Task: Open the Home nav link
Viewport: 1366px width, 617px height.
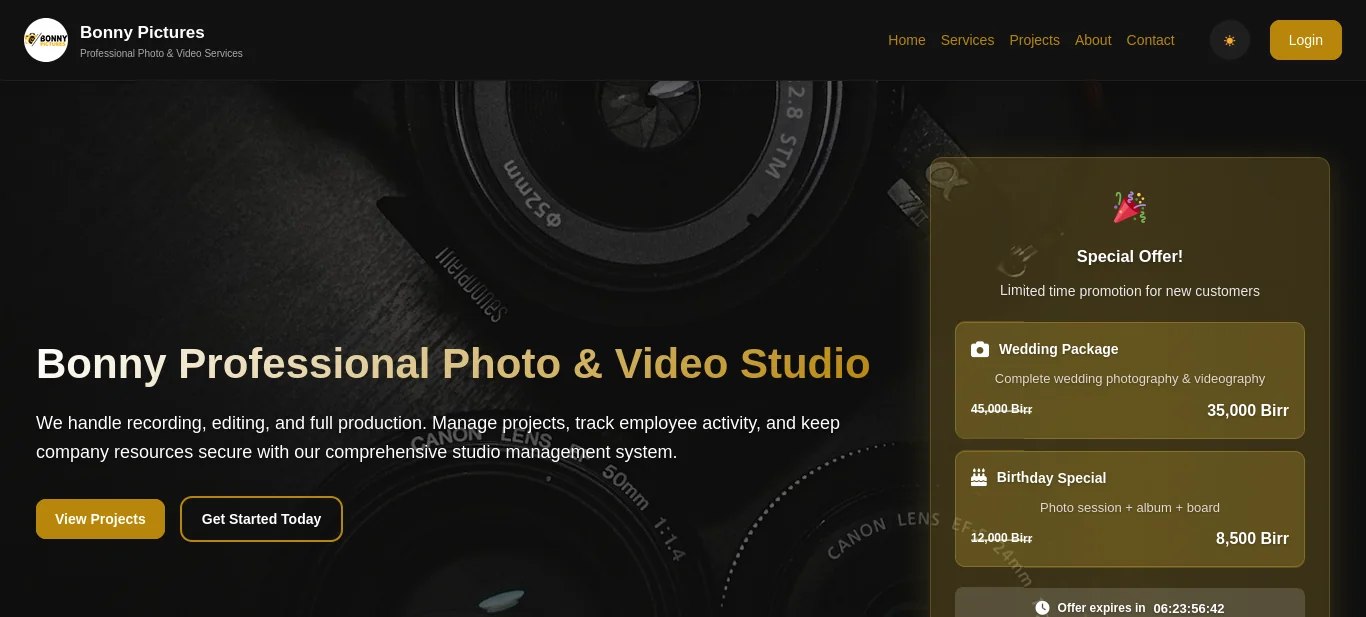Action: (907, 40)
